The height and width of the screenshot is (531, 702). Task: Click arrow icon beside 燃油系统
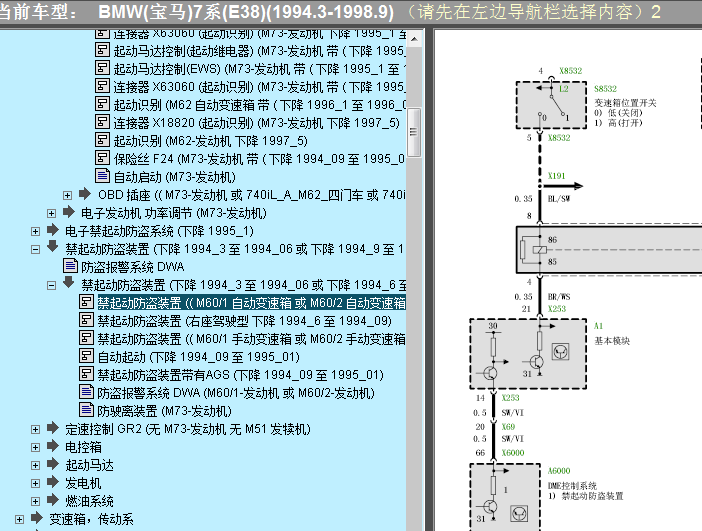coord(53,500)
